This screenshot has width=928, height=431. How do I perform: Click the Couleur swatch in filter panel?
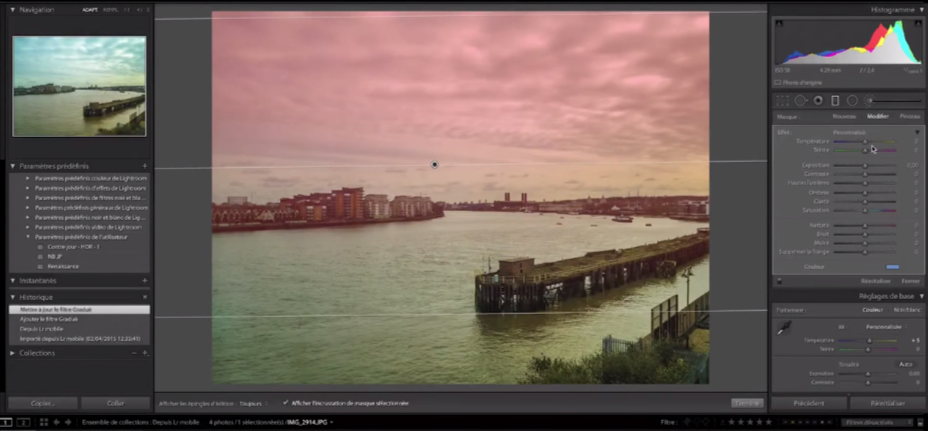tap(892, 267)
